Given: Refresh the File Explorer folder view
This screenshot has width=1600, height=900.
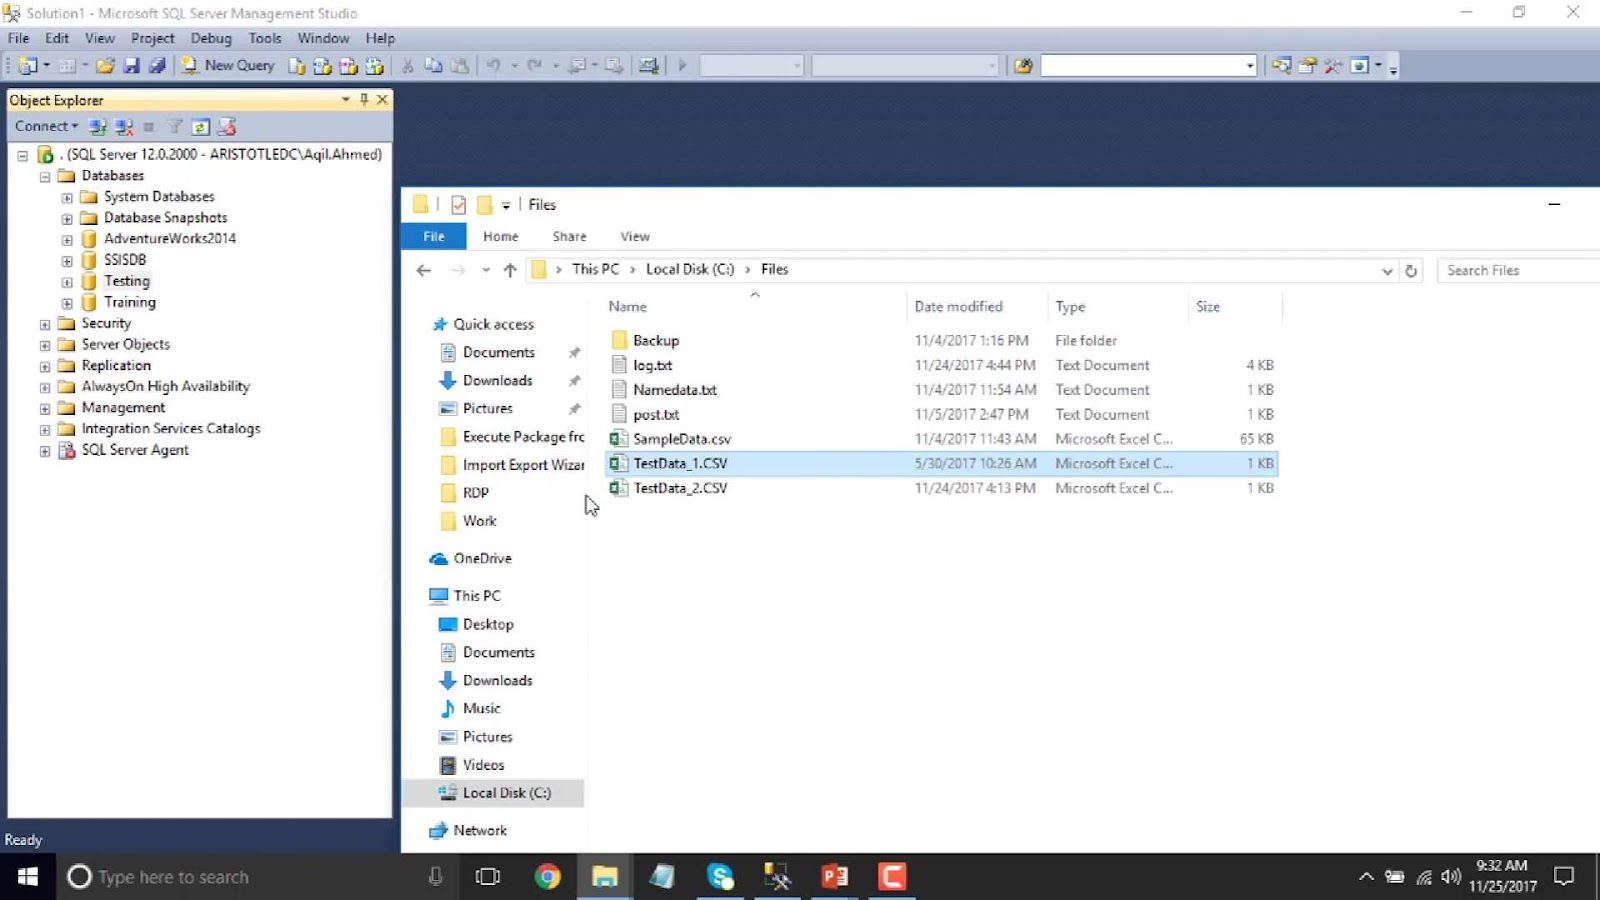Looking at the screenshot, I should 1411,271.
